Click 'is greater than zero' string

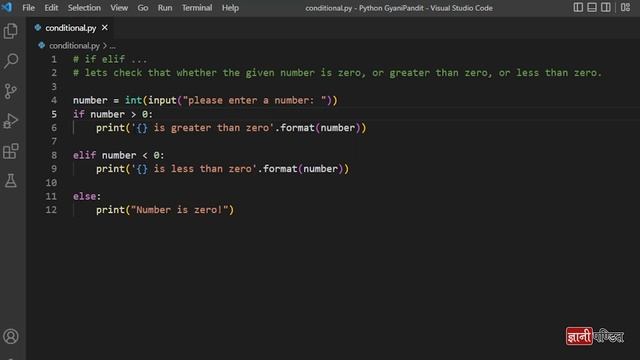[202, 128]
